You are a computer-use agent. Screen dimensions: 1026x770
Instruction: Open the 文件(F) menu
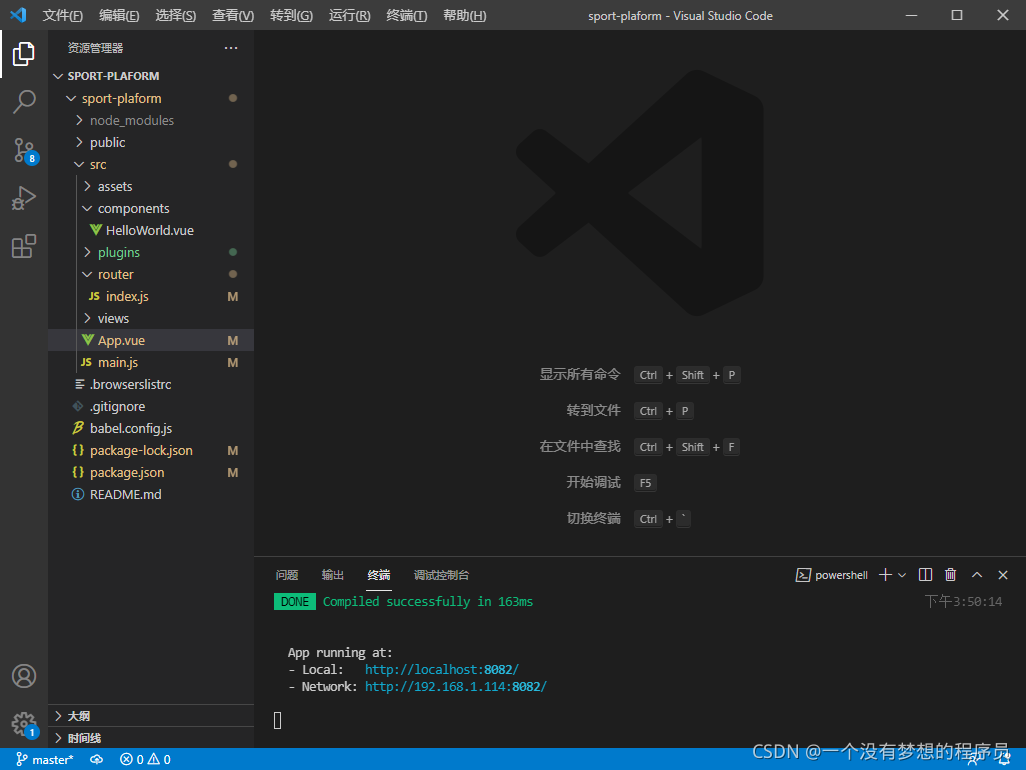tap(63, 15)
